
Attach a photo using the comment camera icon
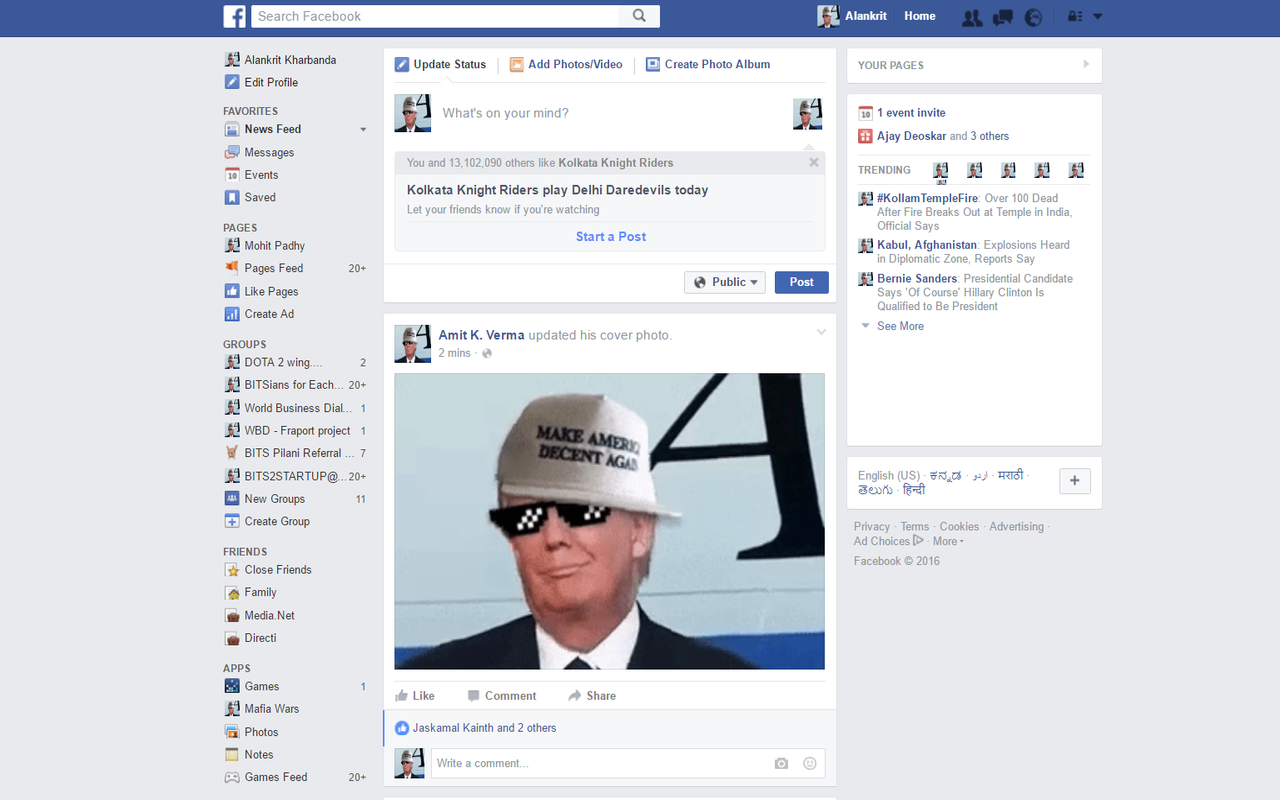(781, 763)
